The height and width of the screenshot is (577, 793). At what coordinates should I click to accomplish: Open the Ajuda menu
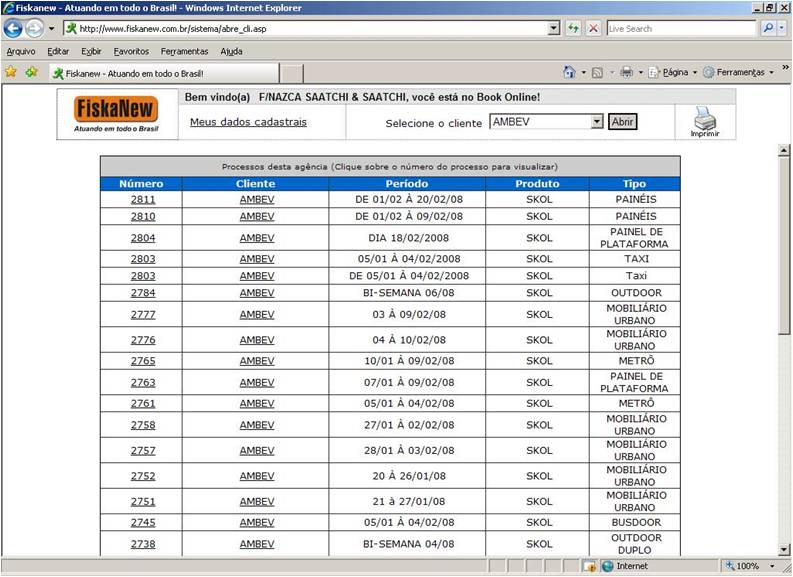pos(231,52)
